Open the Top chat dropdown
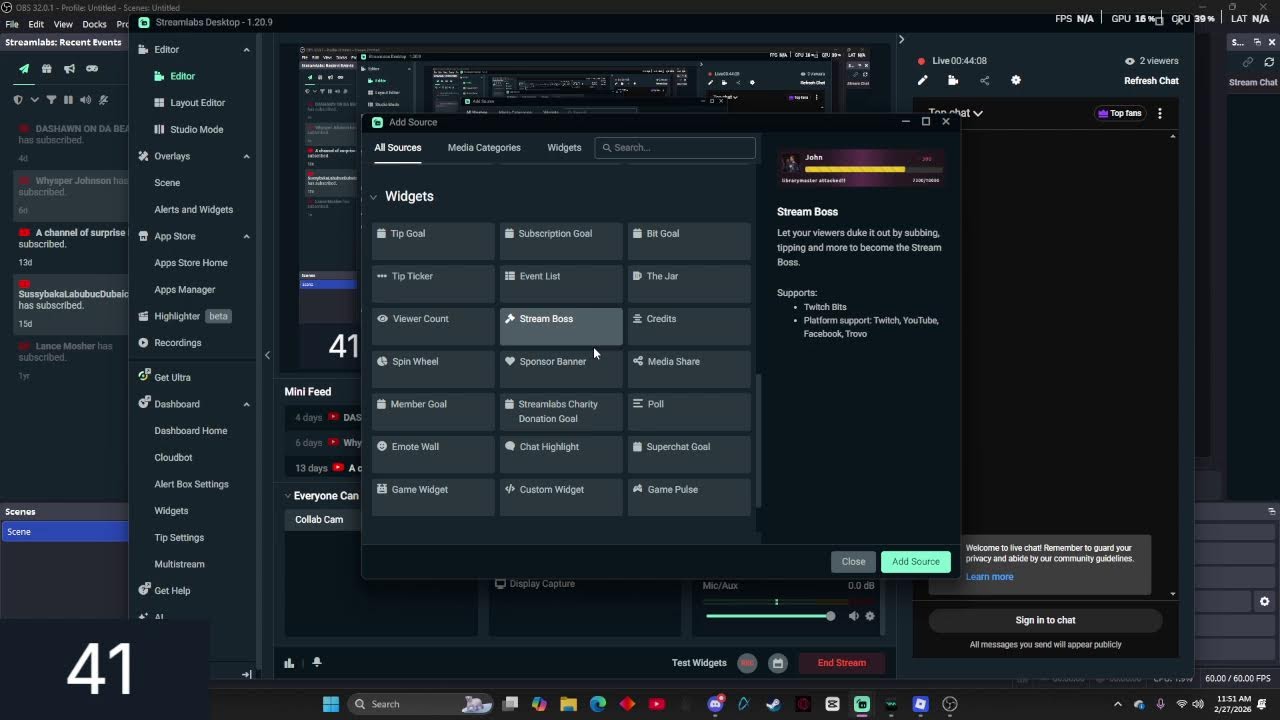1280x720 pixels. click(x=955, y=113)
